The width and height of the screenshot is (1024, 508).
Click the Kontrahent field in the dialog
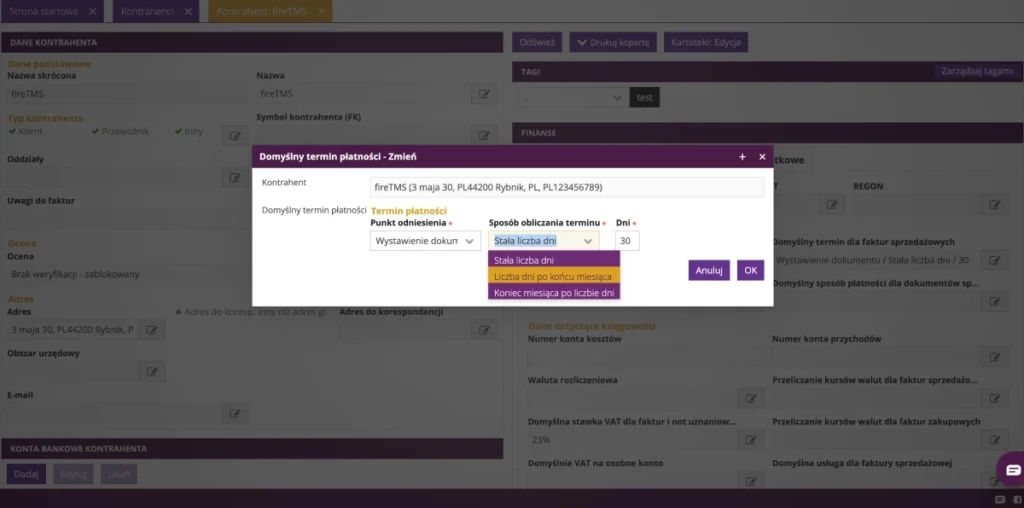(567, 187)
